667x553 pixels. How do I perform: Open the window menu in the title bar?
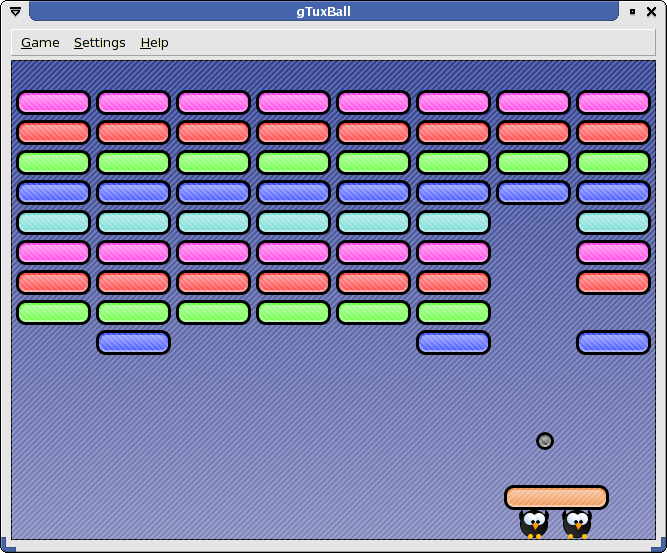[15, 11]
